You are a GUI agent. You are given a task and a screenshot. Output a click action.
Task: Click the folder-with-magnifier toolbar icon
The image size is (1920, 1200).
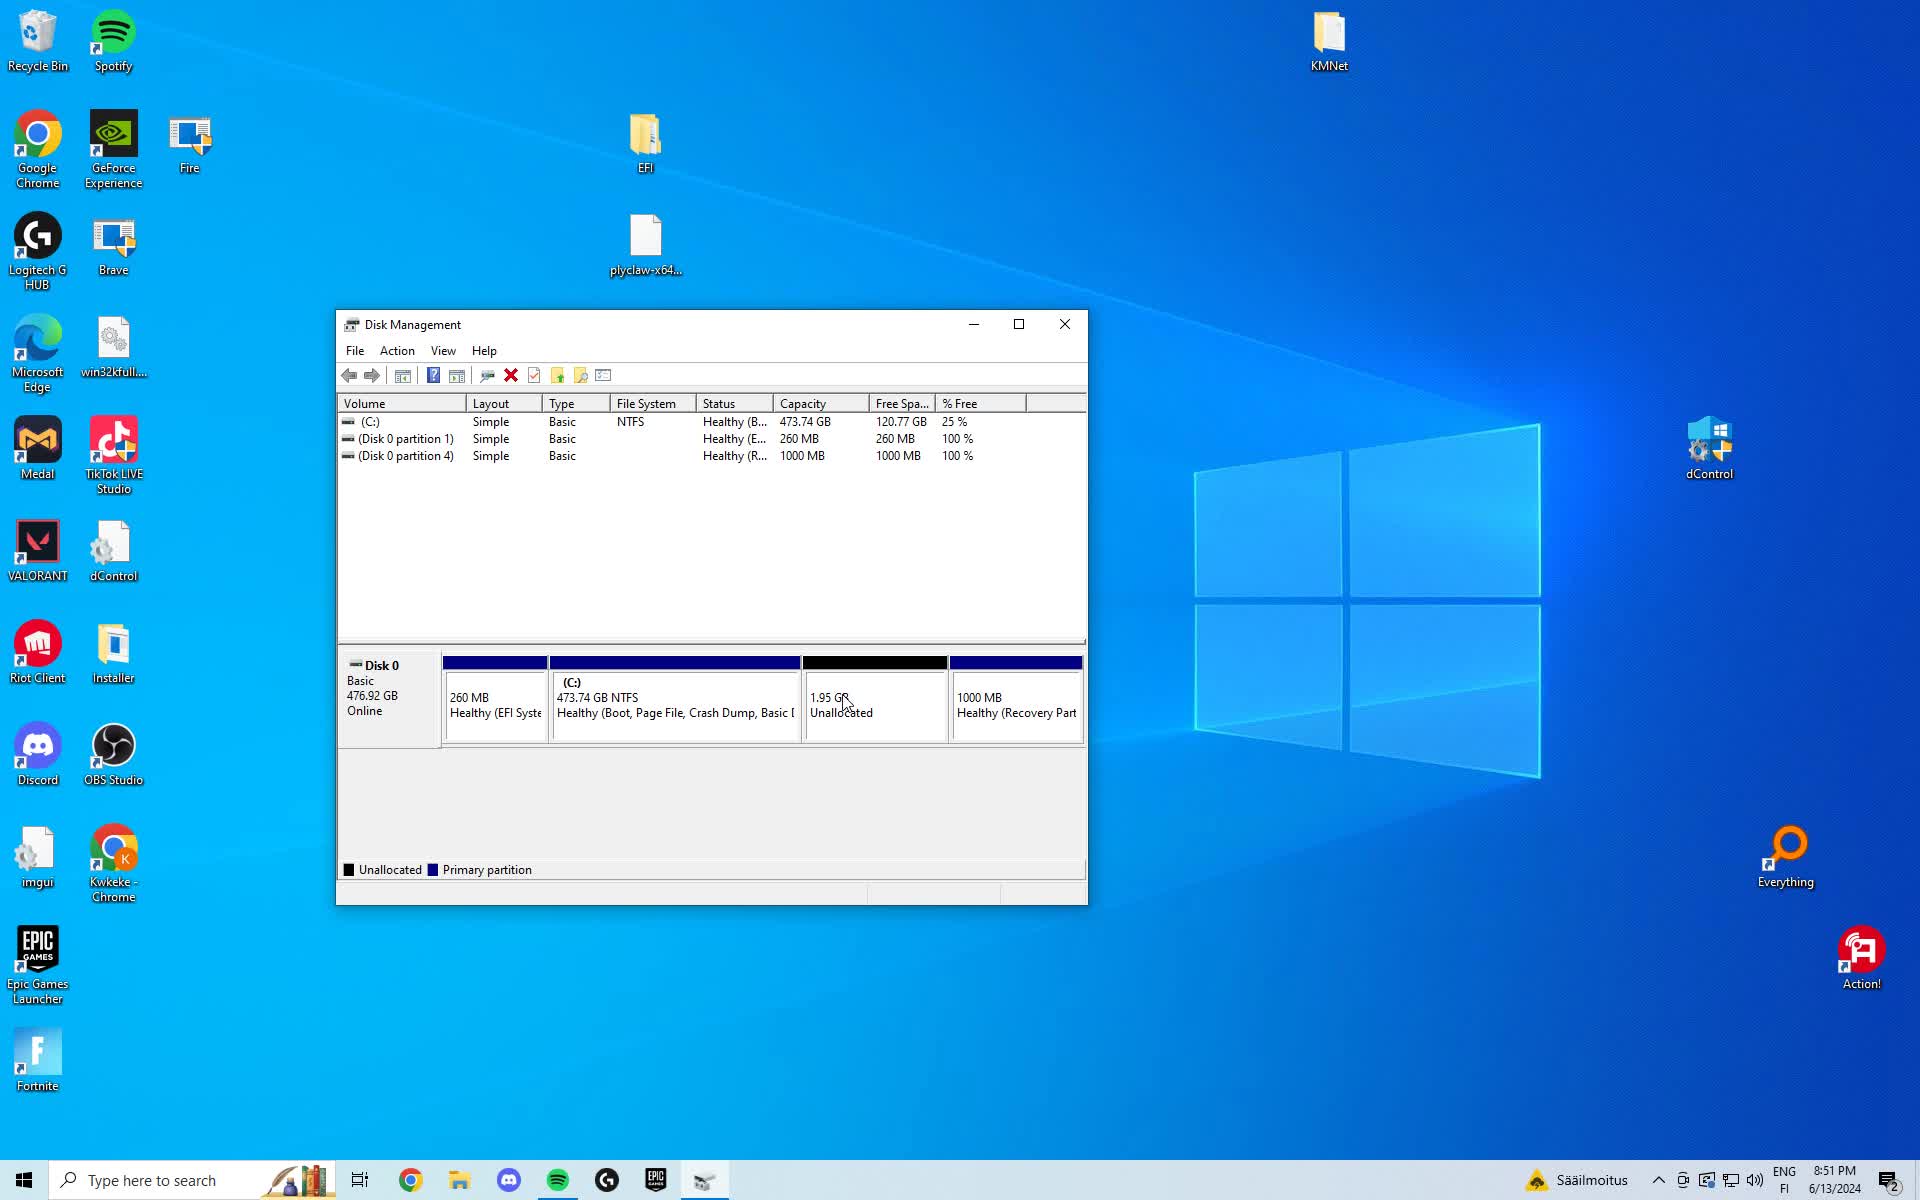pos(580,376)
